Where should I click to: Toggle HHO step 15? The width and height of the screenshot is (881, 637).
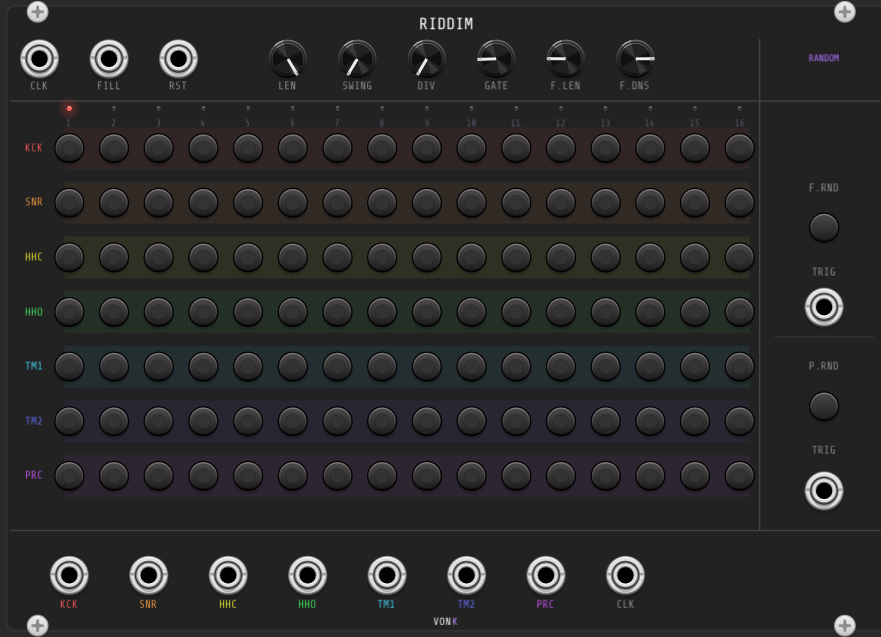694,312
